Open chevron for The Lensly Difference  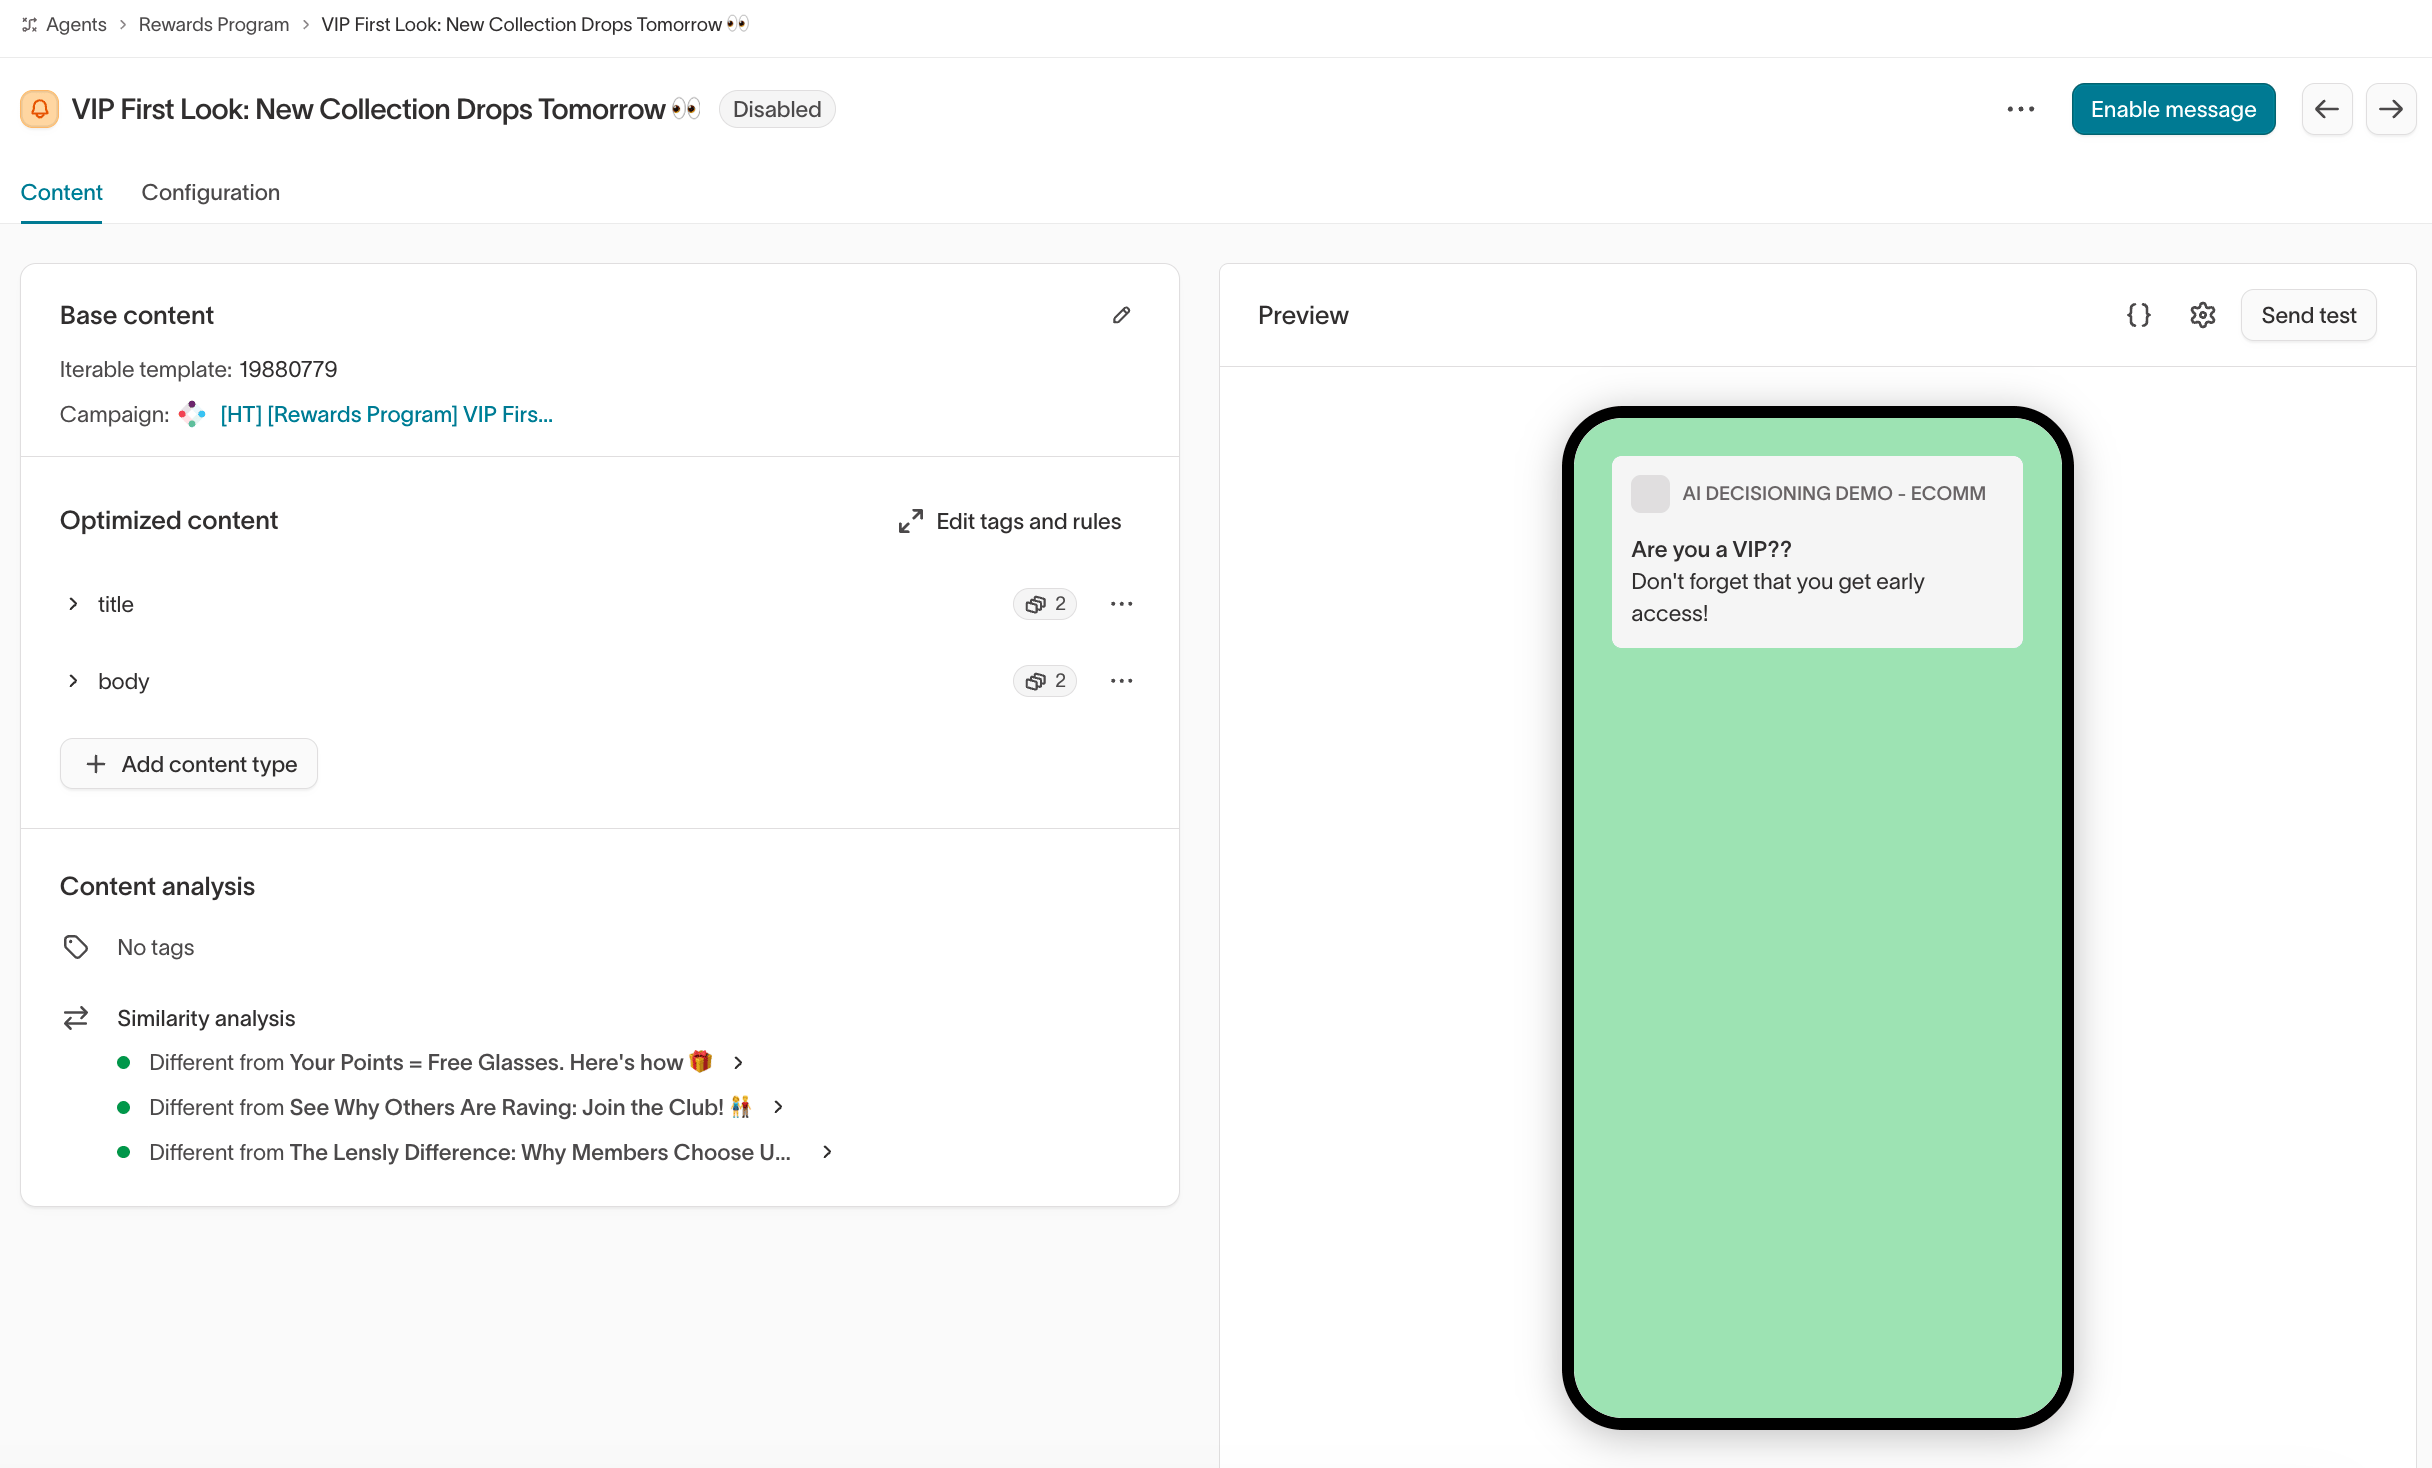[x=827, y=1152]
